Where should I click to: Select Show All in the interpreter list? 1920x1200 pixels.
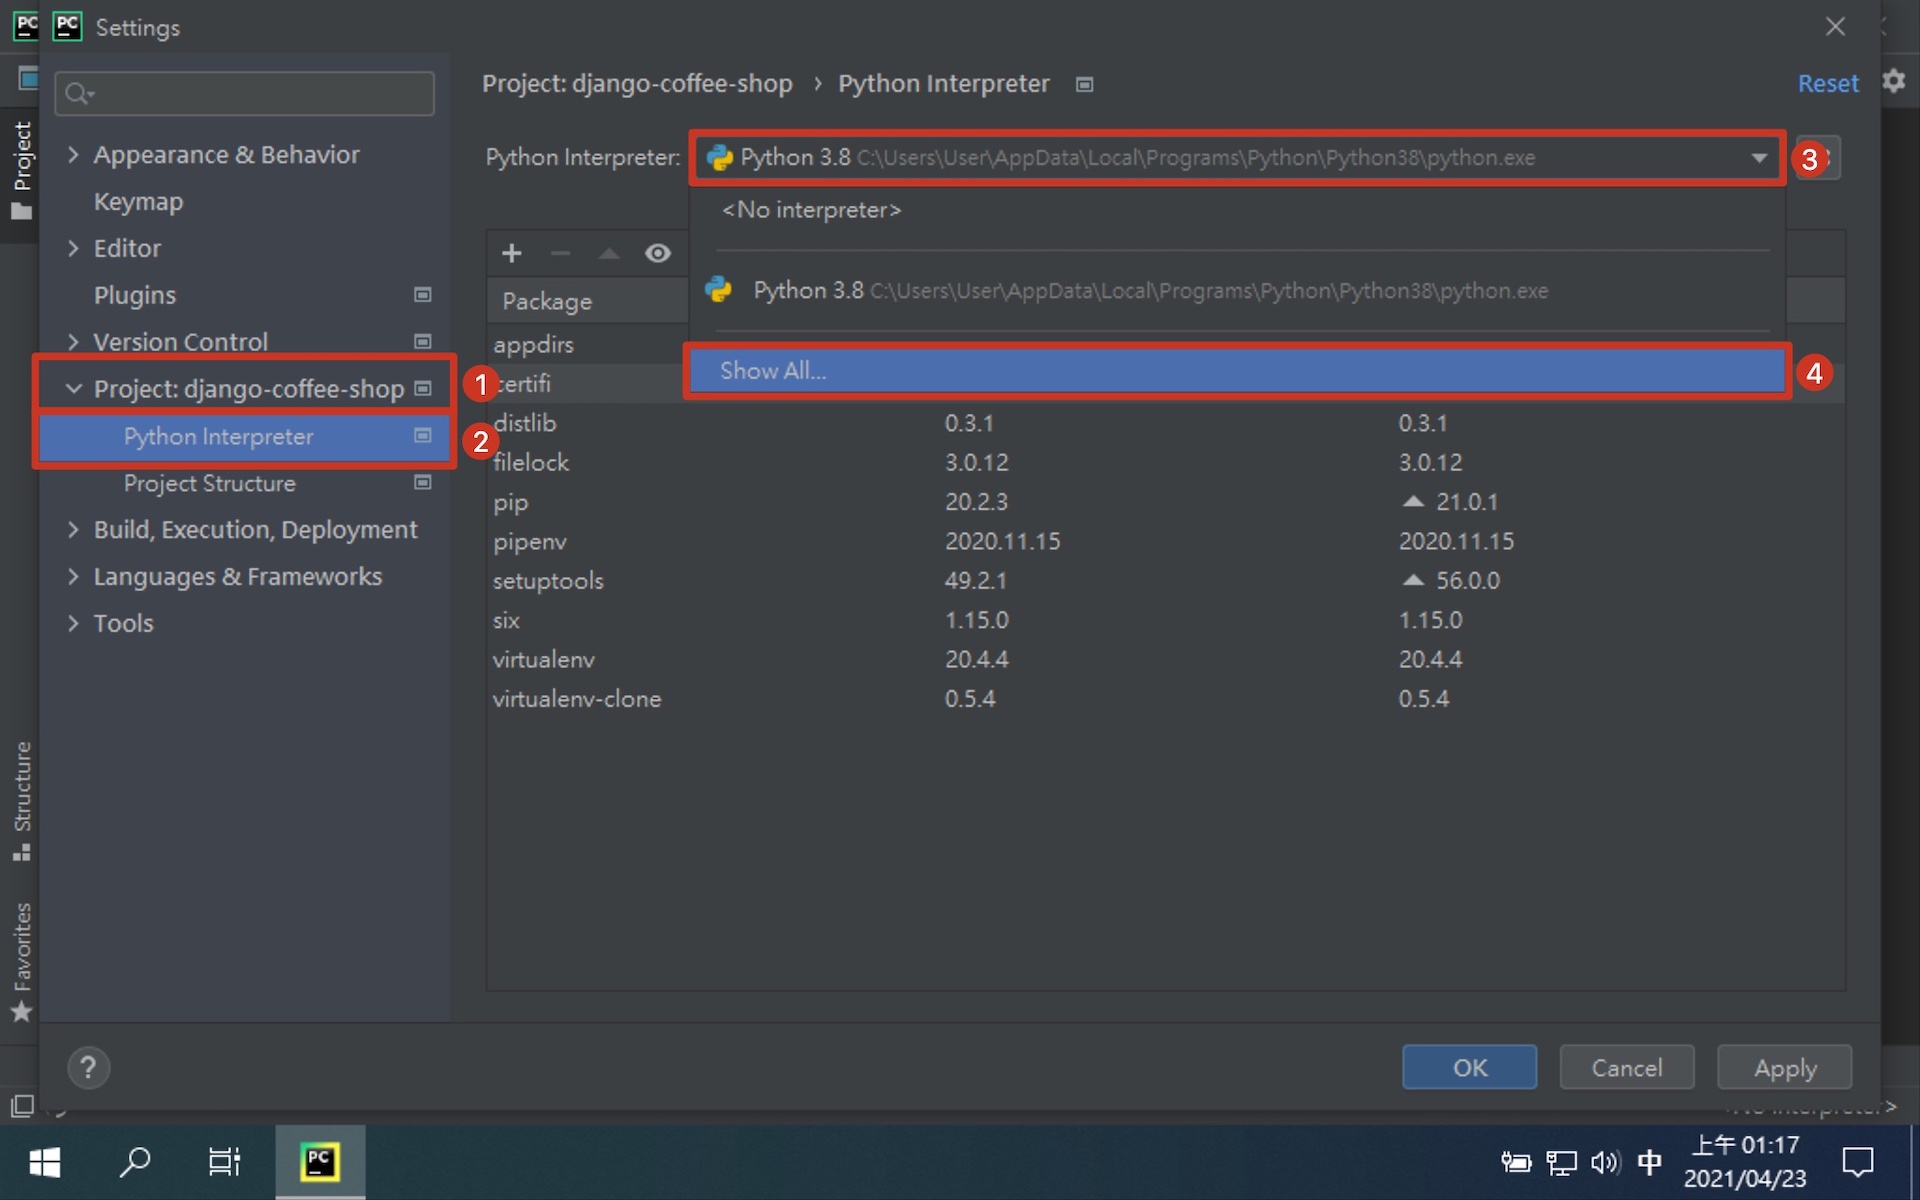pyautogui.click(x=1237, y=371)
